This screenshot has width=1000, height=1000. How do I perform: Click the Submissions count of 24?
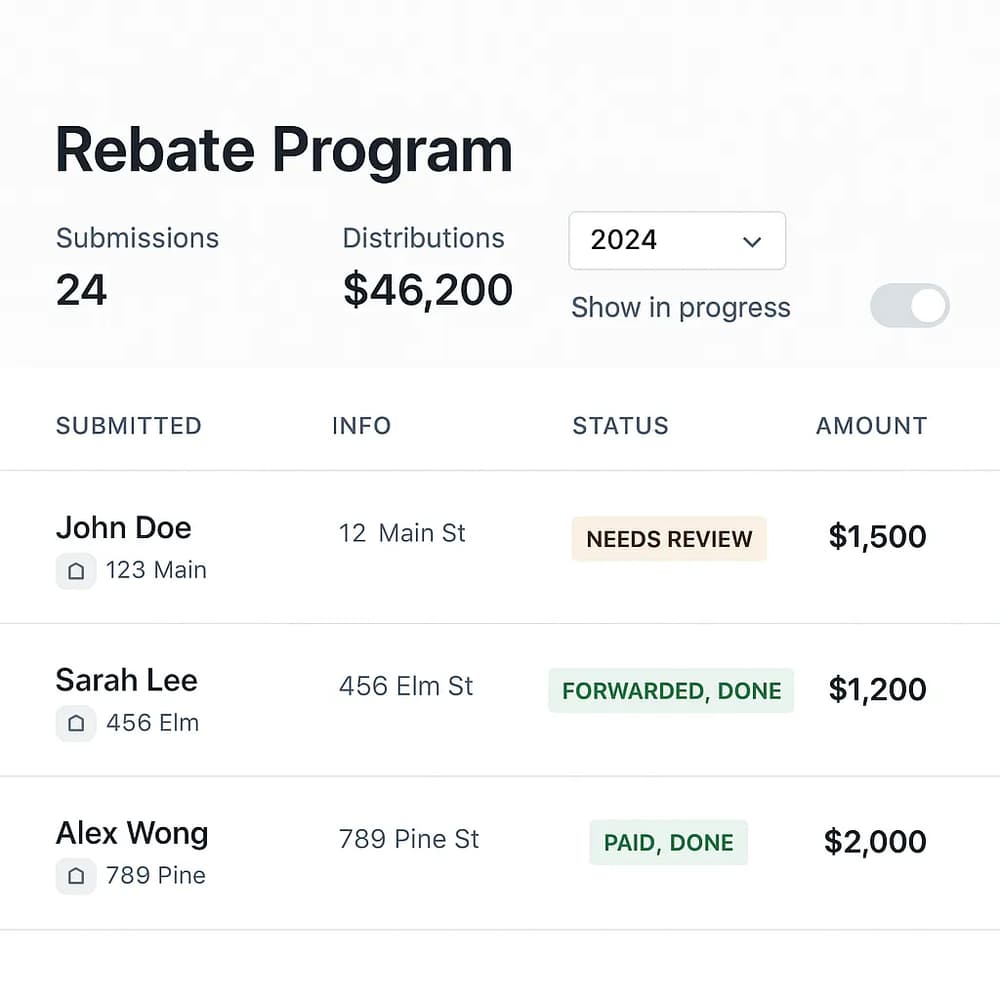pos(81,289)
